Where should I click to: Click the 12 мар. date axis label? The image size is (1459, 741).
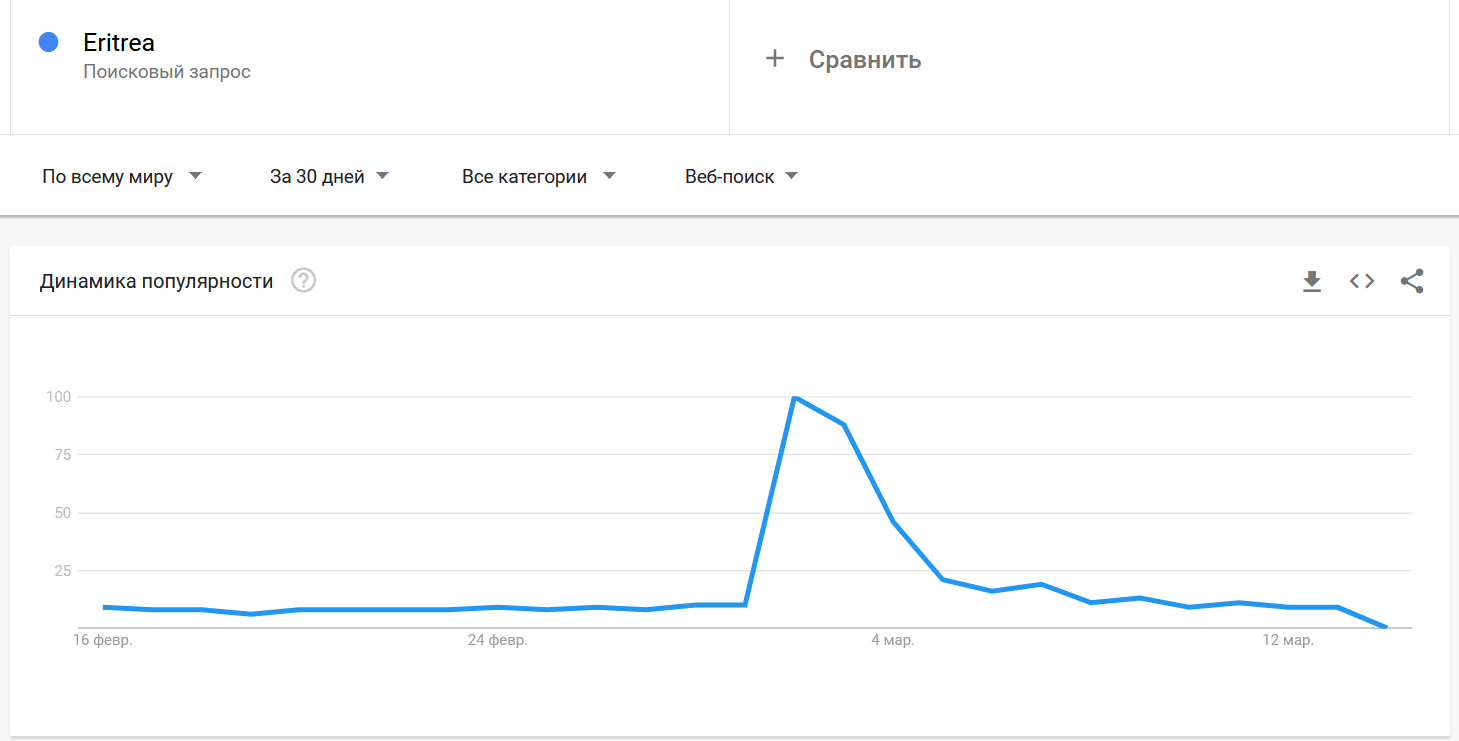1287,640
